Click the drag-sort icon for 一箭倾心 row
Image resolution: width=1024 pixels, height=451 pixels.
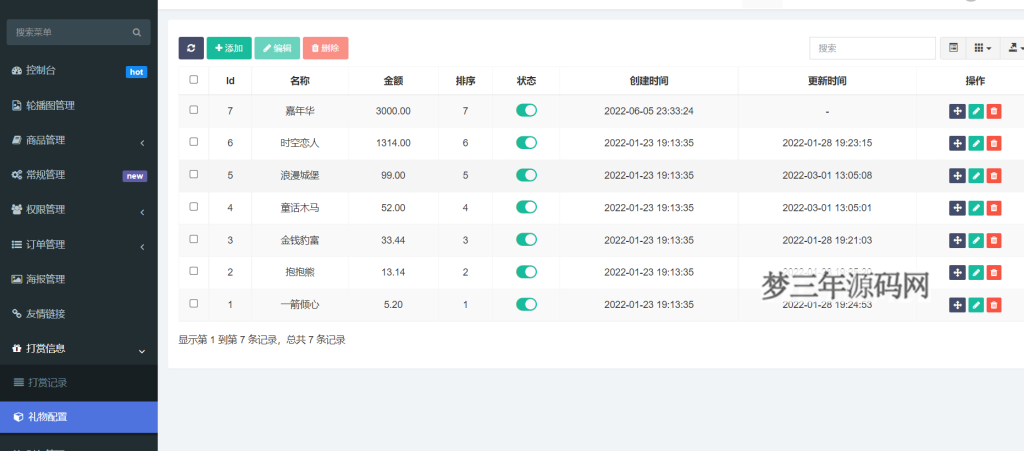coord(957,305)
